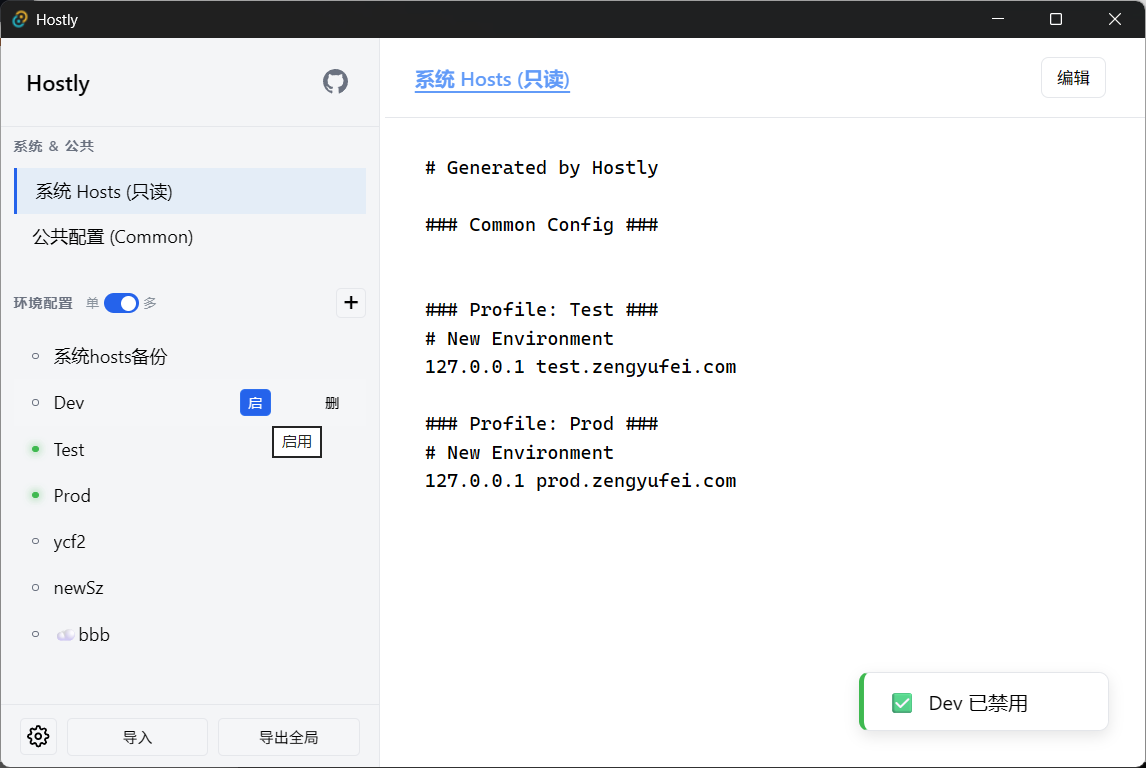This screenshot has height=768, width=1146.
Task: Click the 多 multi-mode label
Action: tap(150, 303)
